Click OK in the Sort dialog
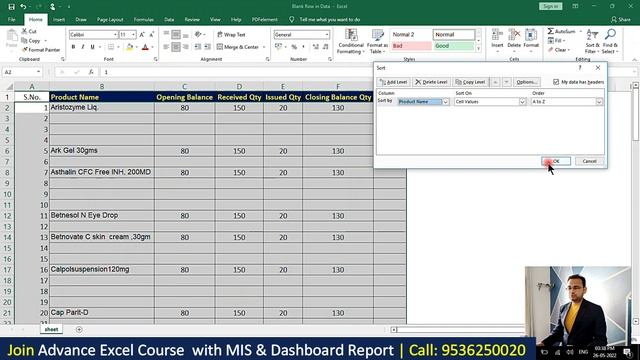Screen dimensions: 640x360 point(556,161)
